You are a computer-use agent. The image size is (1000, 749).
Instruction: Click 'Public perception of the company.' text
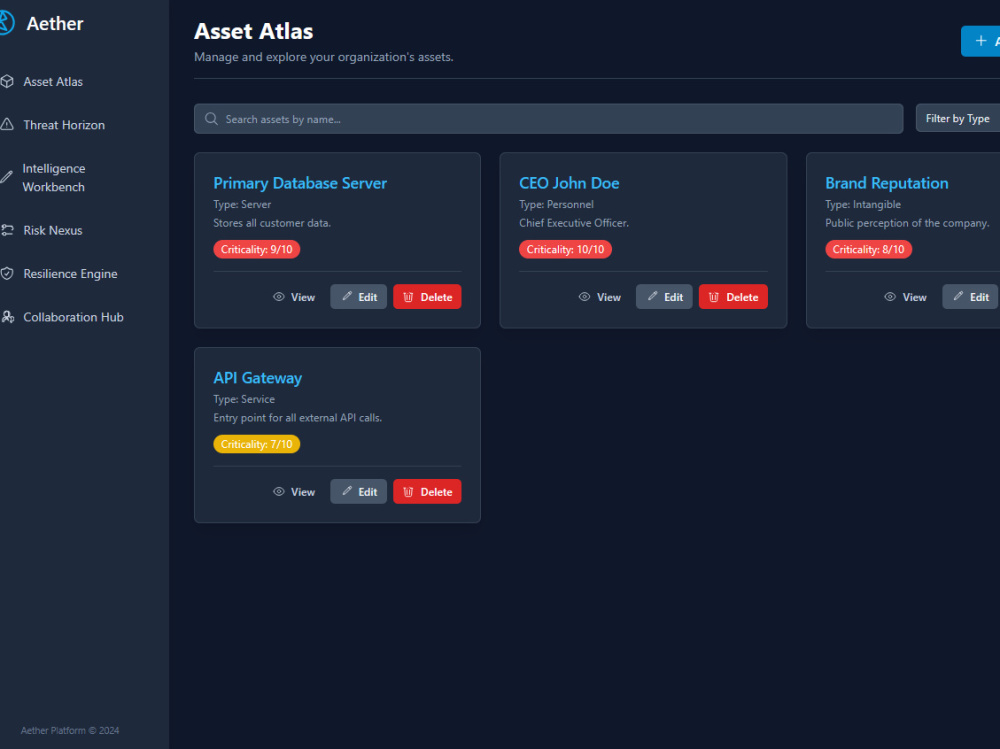(x=907, y=223)
